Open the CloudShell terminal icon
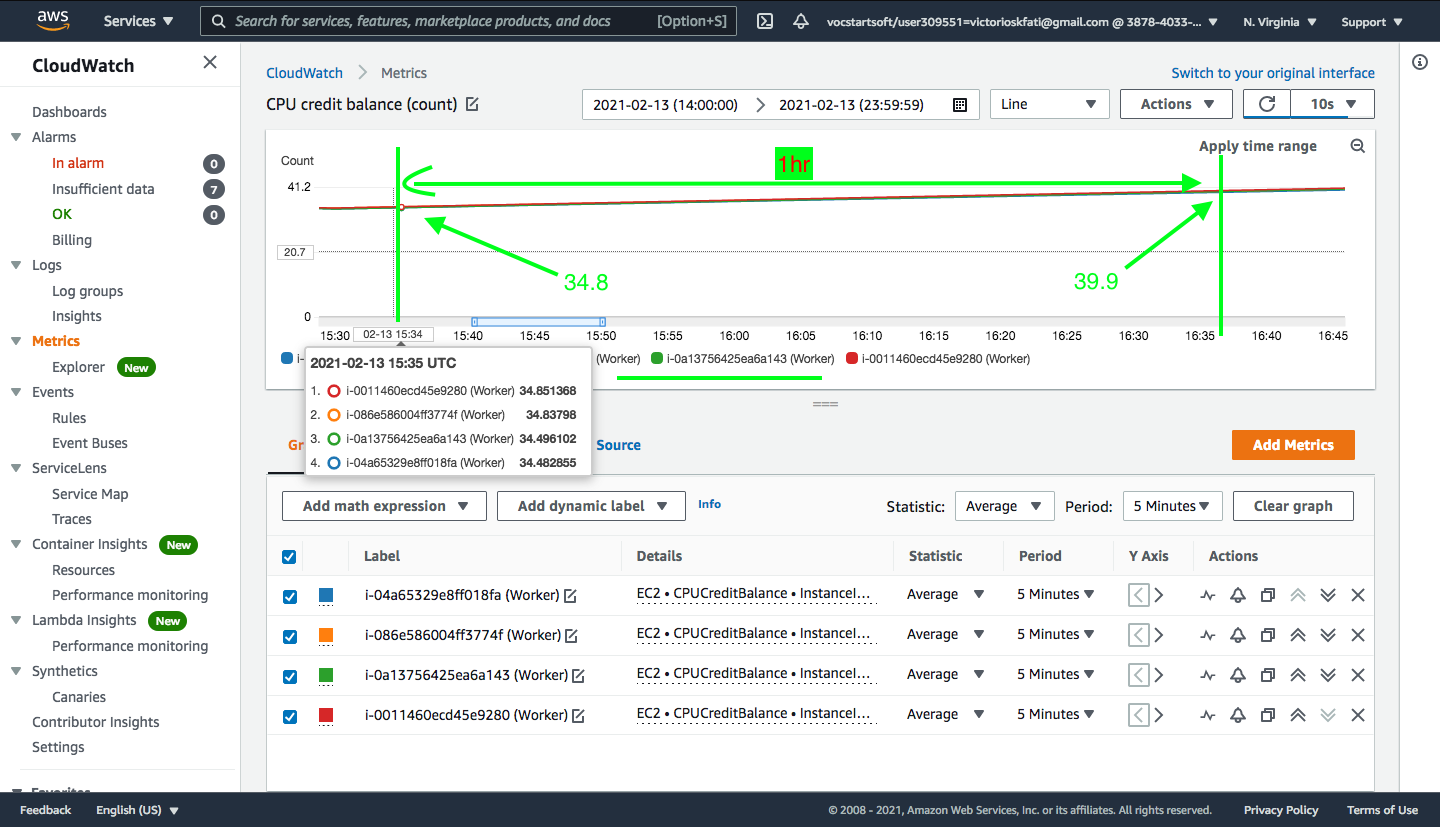The height and width of the screenshot is (827, 1440). pyautogui.click(x=765, y=21)
